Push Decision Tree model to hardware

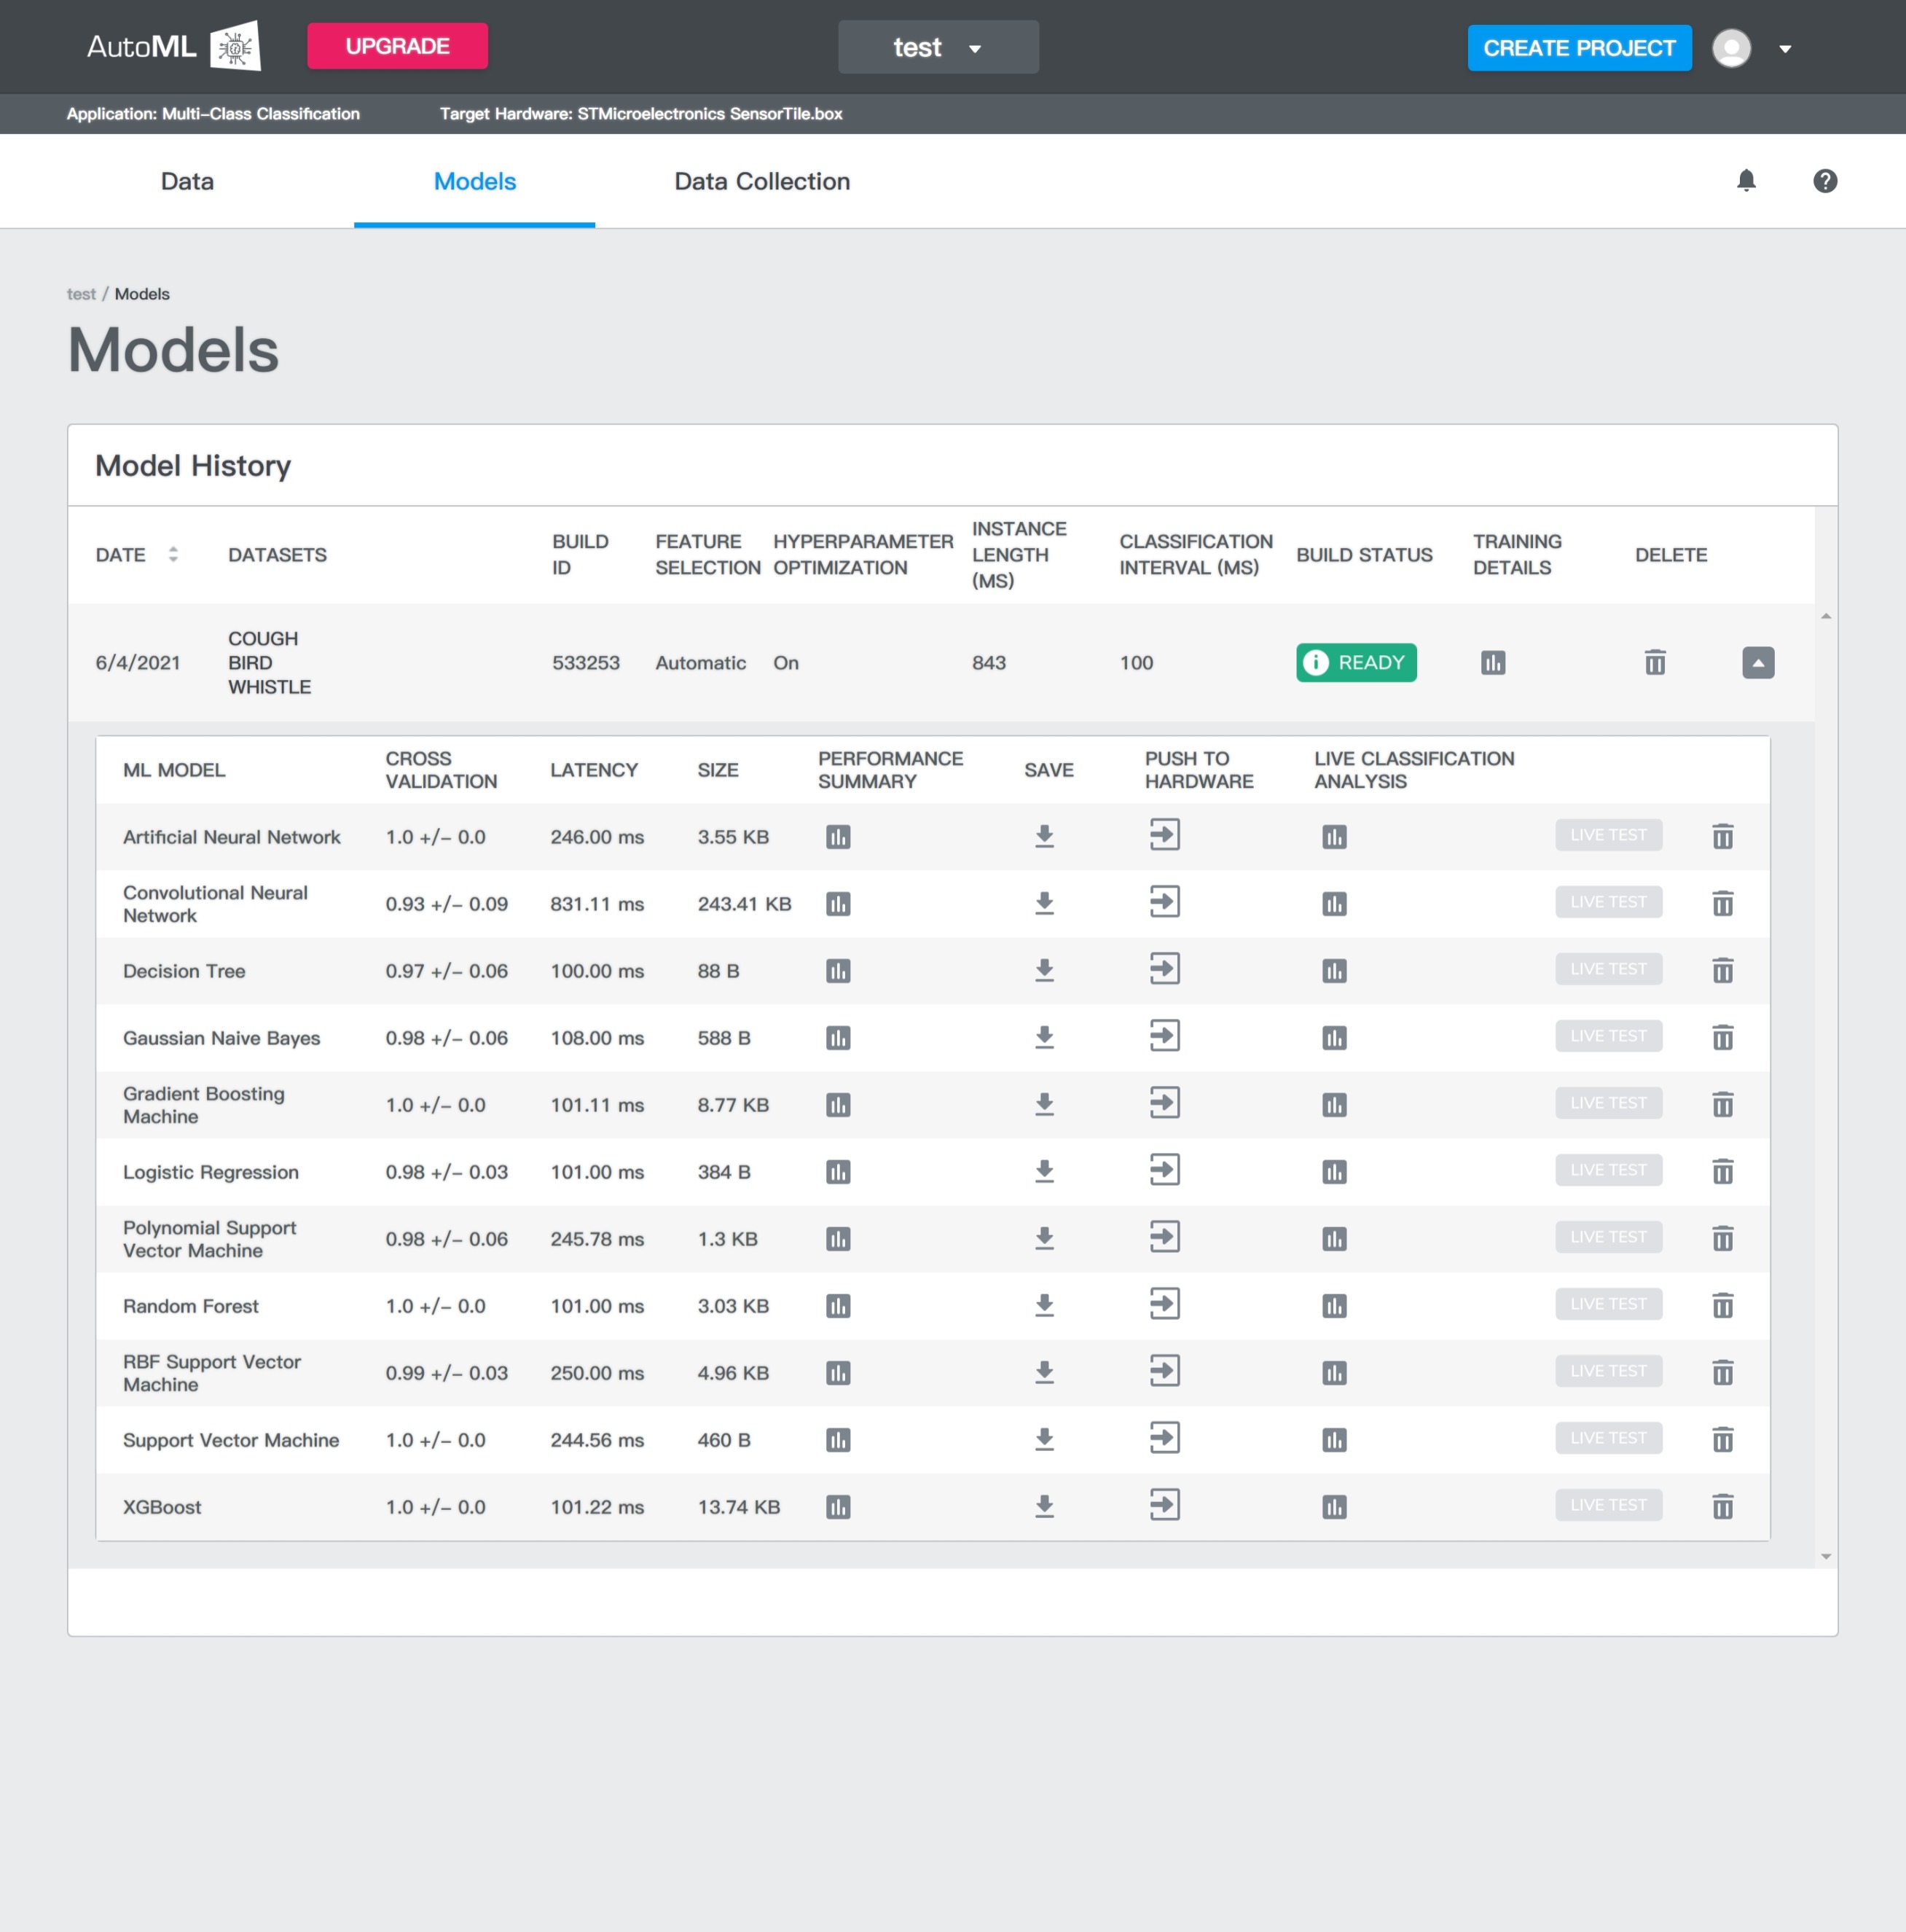pyautogui.click(x=1165, y=969)
